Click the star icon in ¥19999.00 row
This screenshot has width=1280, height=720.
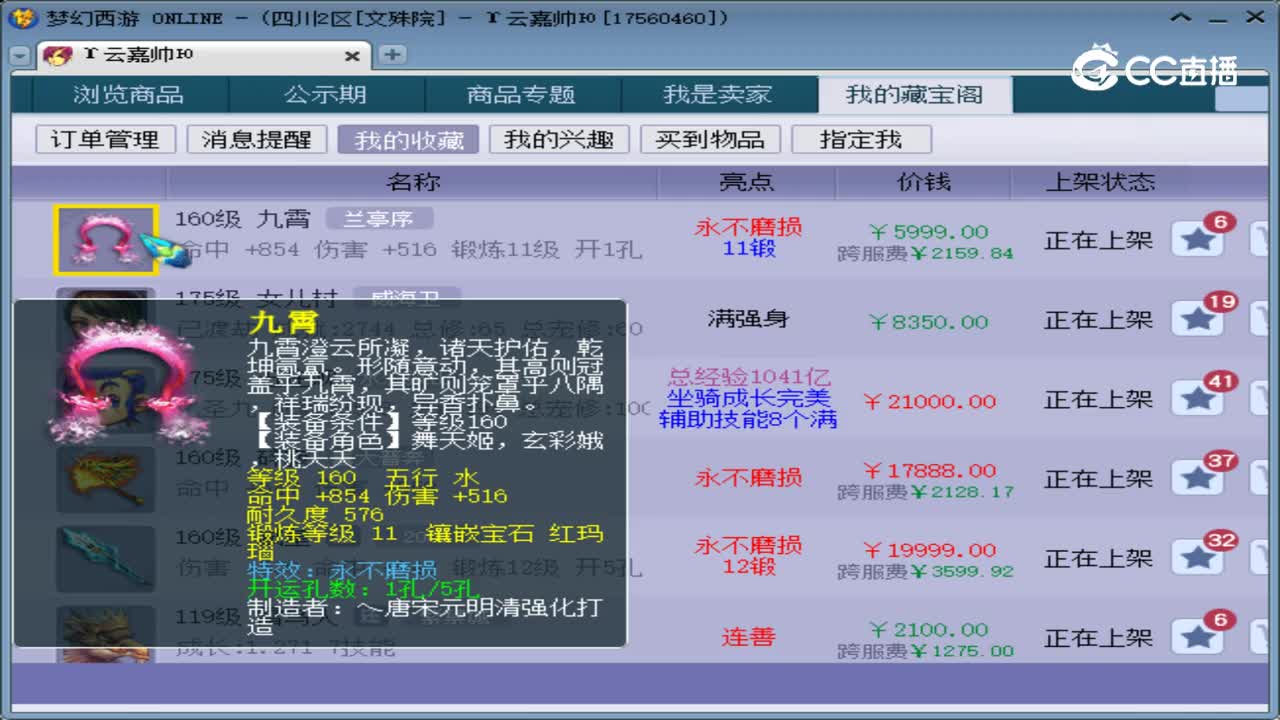click(x=1197, y=558)
